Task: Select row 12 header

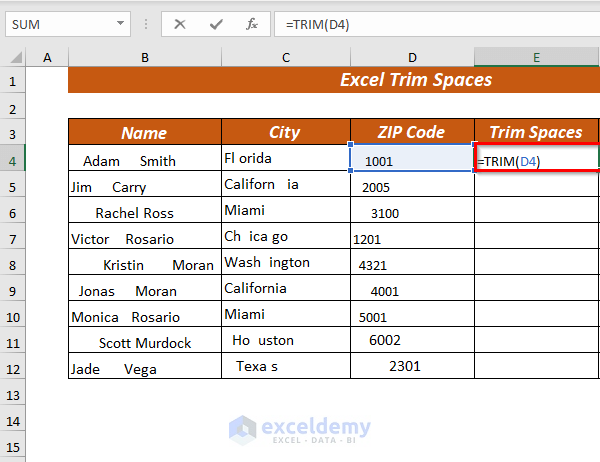Action: [x=13, y=369]
